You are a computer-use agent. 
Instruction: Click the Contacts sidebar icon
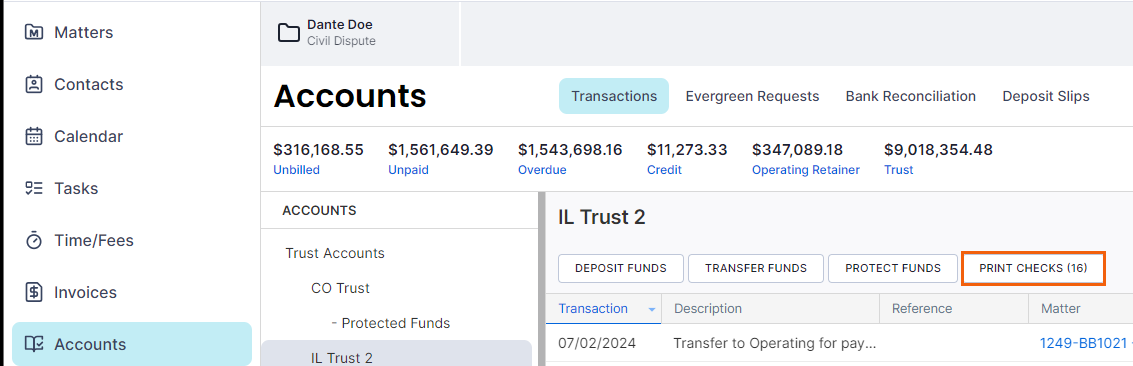(x=33, y=84)
